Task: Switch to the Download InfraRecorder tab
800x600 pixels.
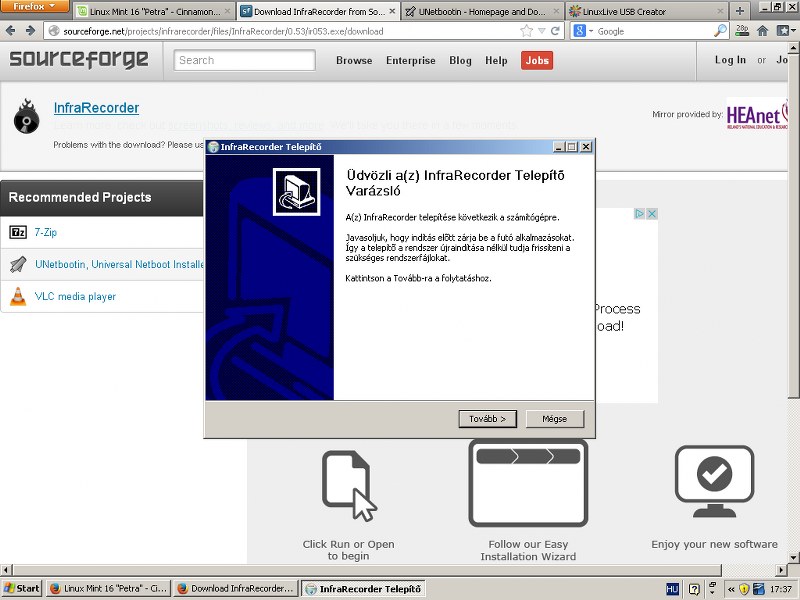Action: [319, 11]
